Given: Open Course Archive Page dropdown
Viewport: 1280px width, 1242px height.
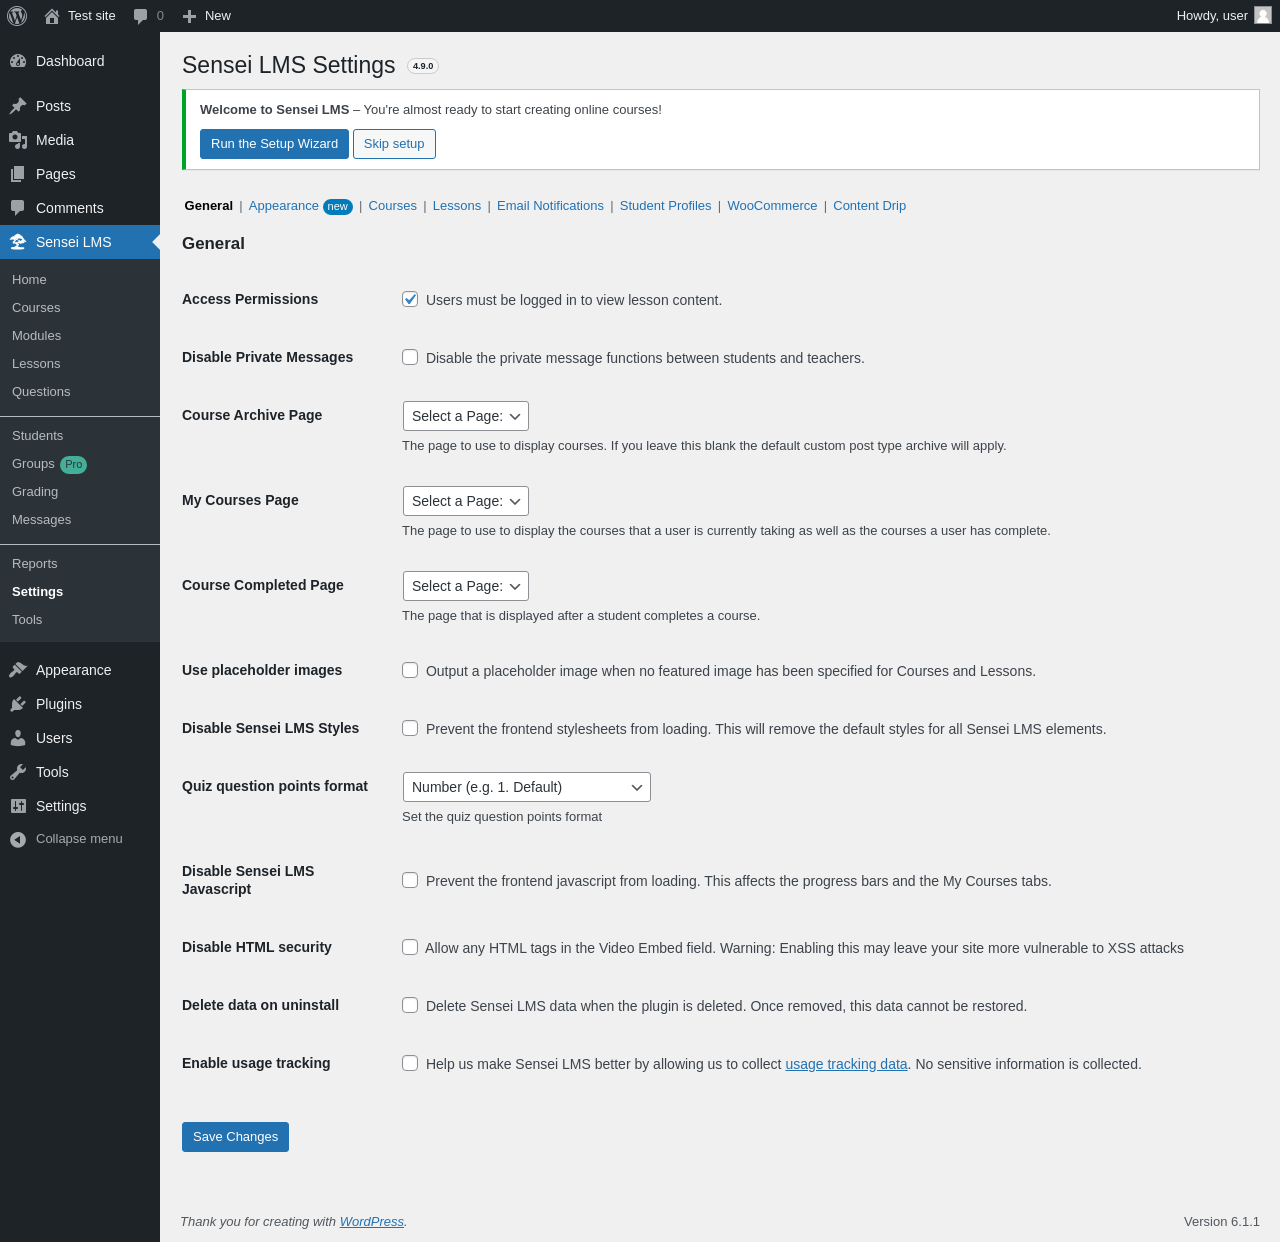Looking at the screenshot, I should tap(465, 416).
